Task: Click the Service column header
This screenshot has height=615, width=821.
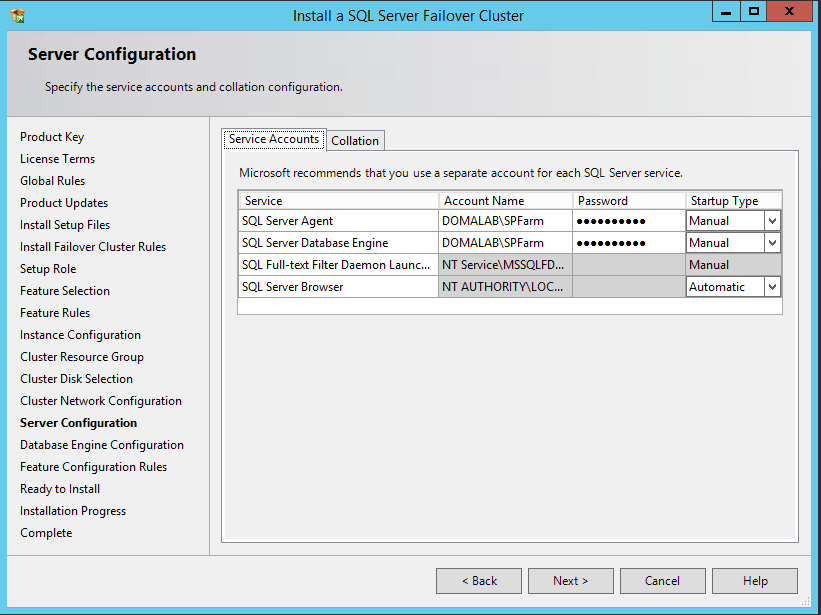Action: coord(338,201)
